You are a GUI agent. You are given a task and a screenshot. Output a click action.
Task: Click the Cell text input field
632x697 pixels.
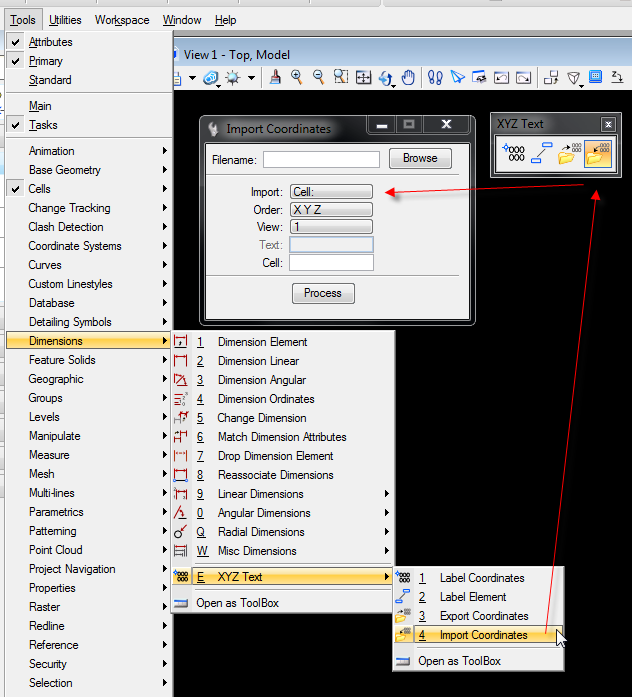(x=332, y=263)
